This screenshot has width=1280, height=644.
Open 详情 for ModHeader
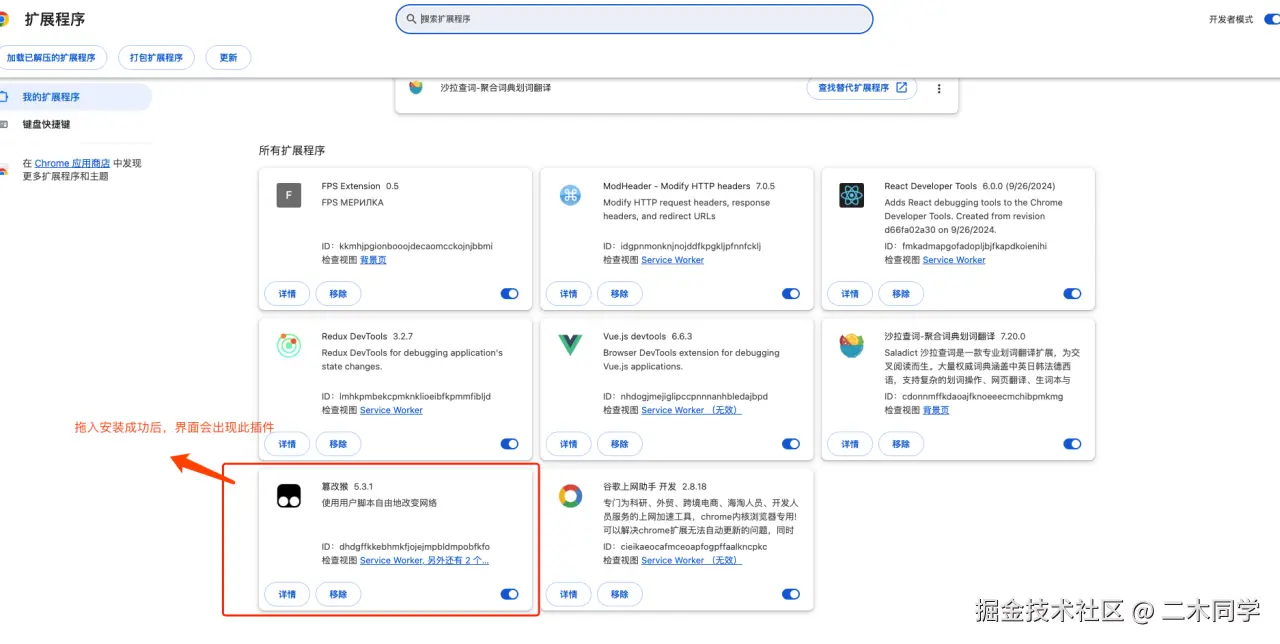click(568, 294)
